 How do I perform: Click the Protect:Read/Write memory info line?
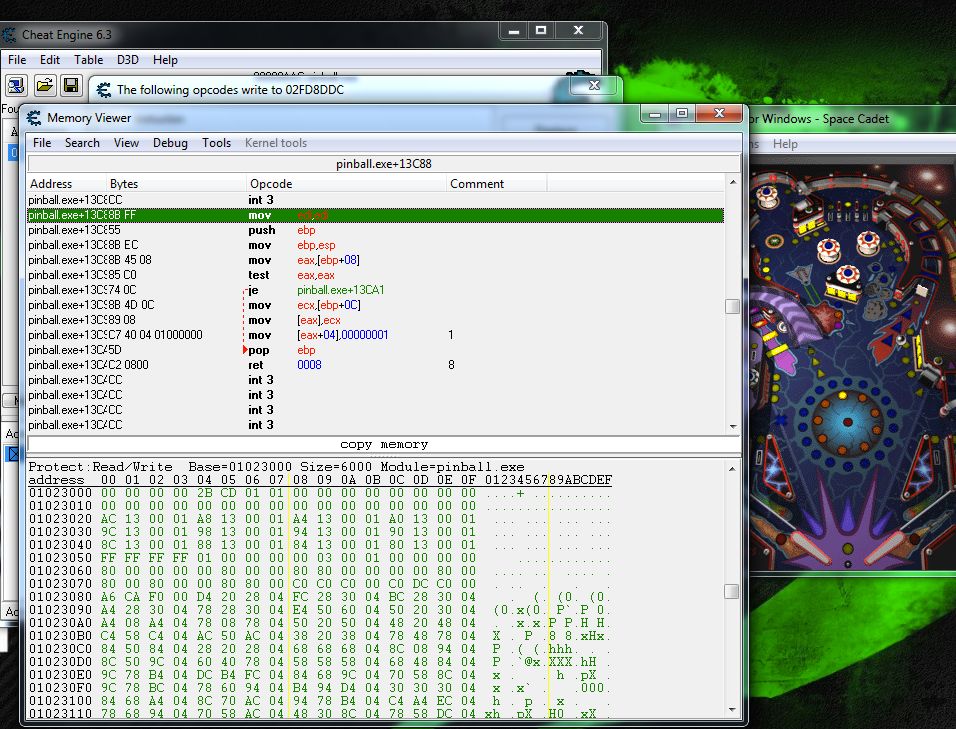pos(276,467)
